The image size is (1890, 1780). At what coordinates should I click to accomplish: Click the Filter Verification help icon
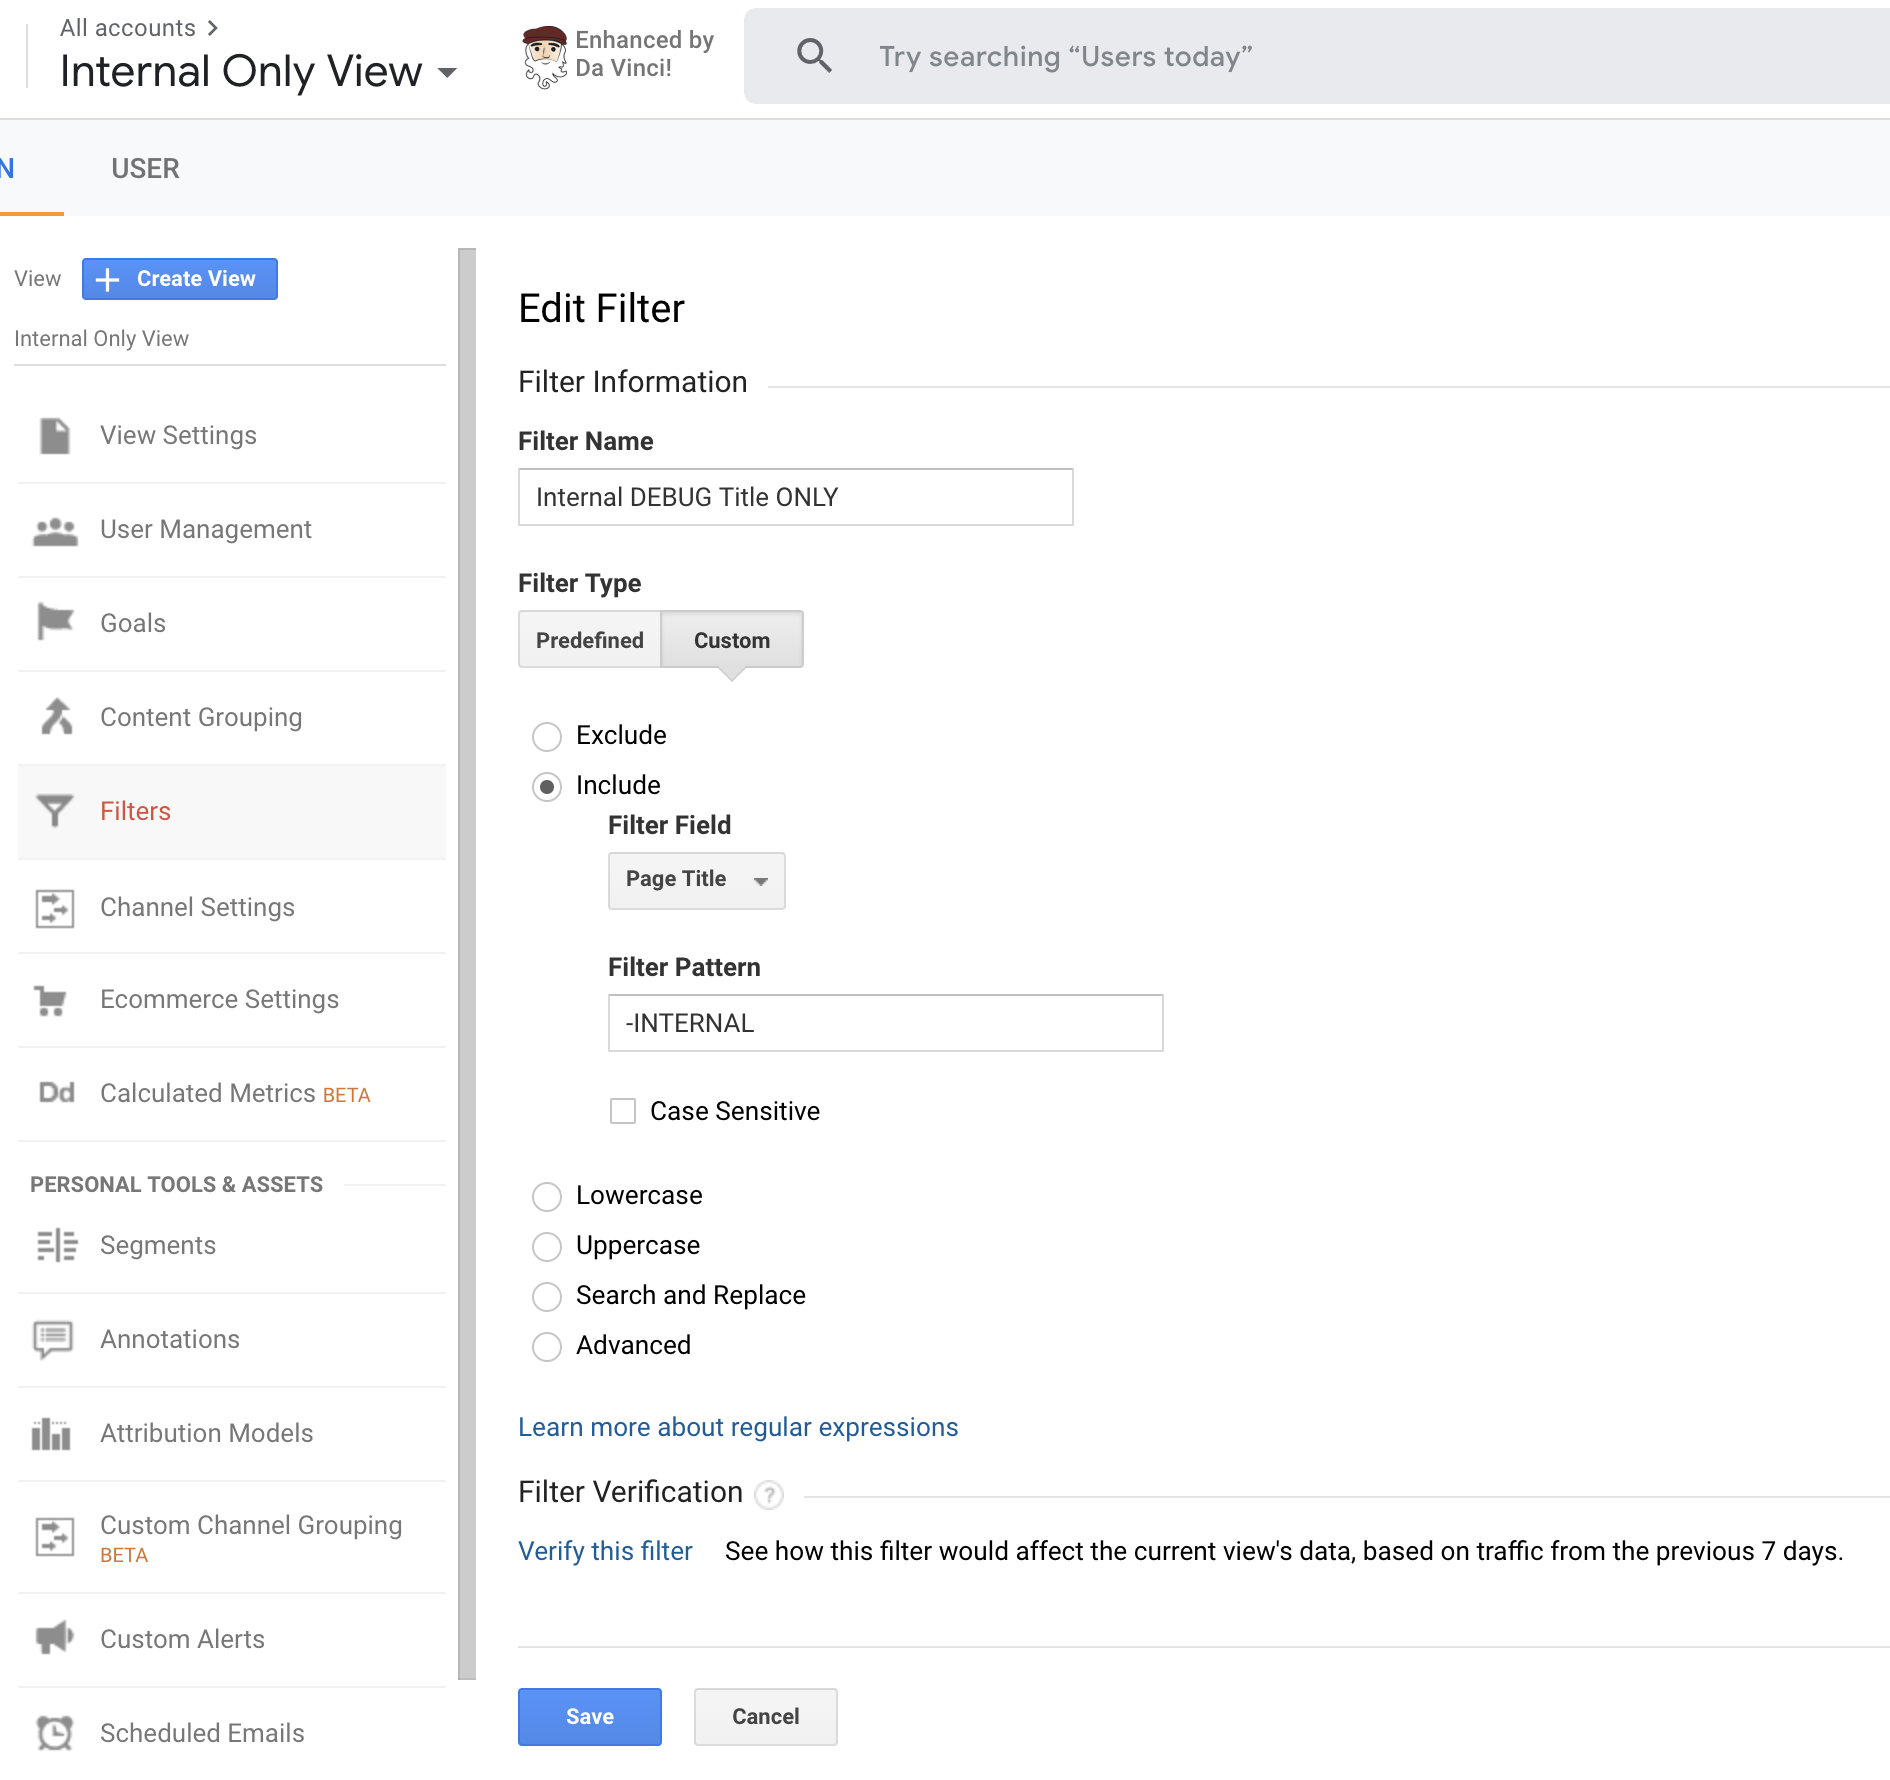click(768, 1495)
